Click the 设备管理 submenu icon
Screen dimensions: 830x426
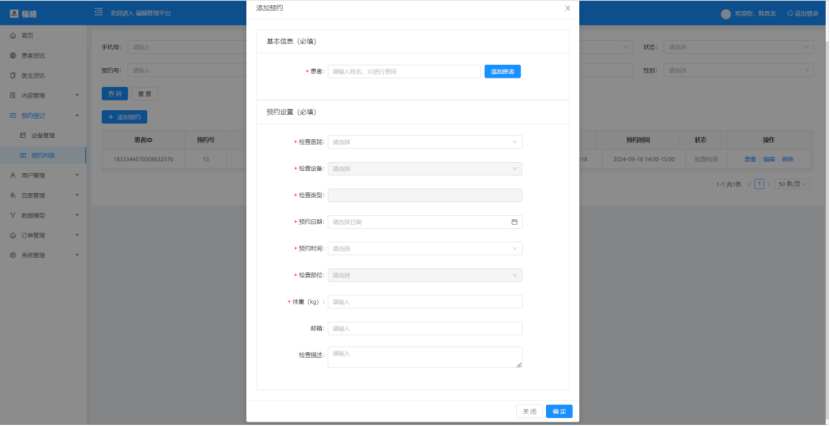click(23, 135)
